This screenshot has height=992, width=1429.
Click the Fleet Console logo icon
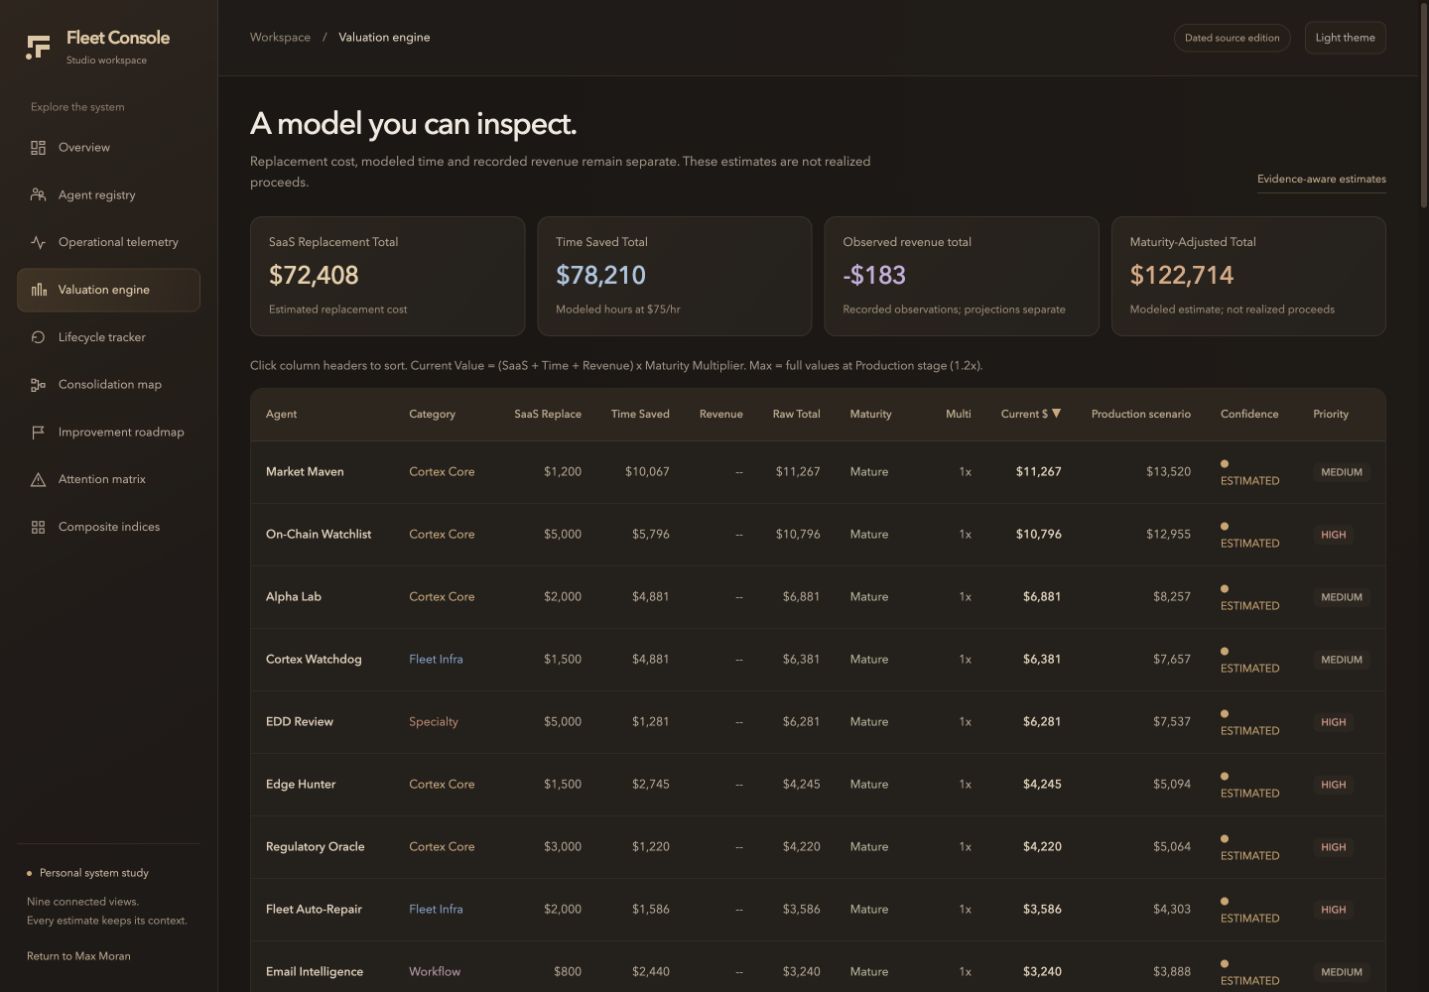[x=38, y=47]
